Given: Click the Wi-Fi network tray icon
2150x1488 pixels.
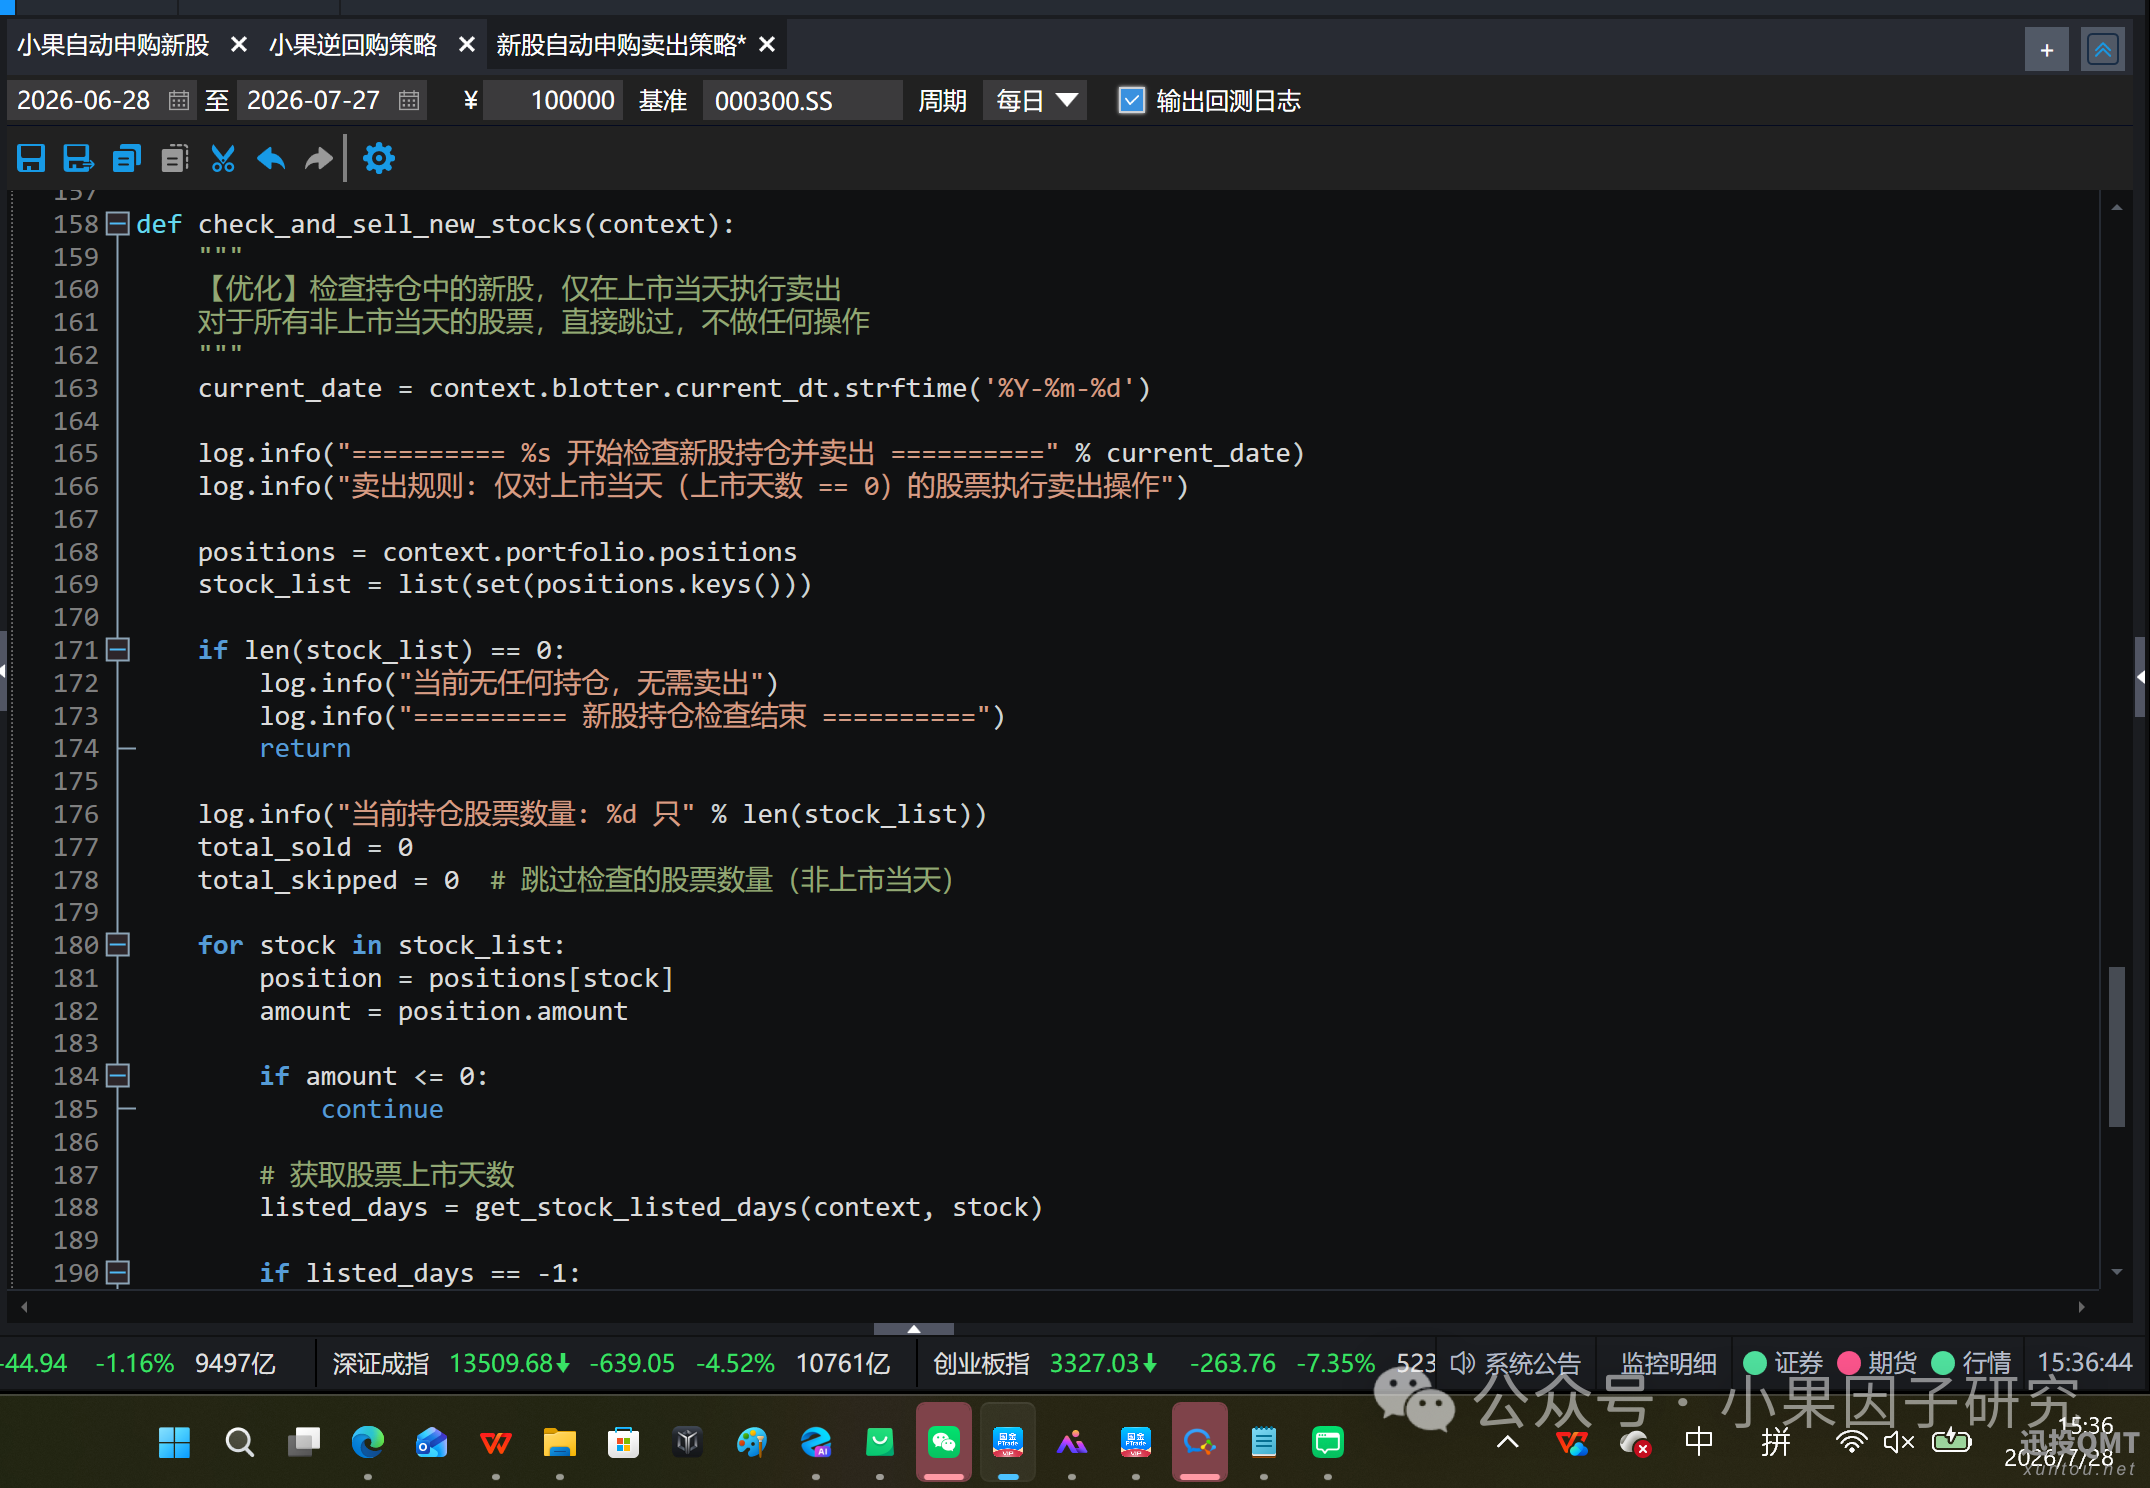Looking at the screenshot, I should [1851, 1442].
